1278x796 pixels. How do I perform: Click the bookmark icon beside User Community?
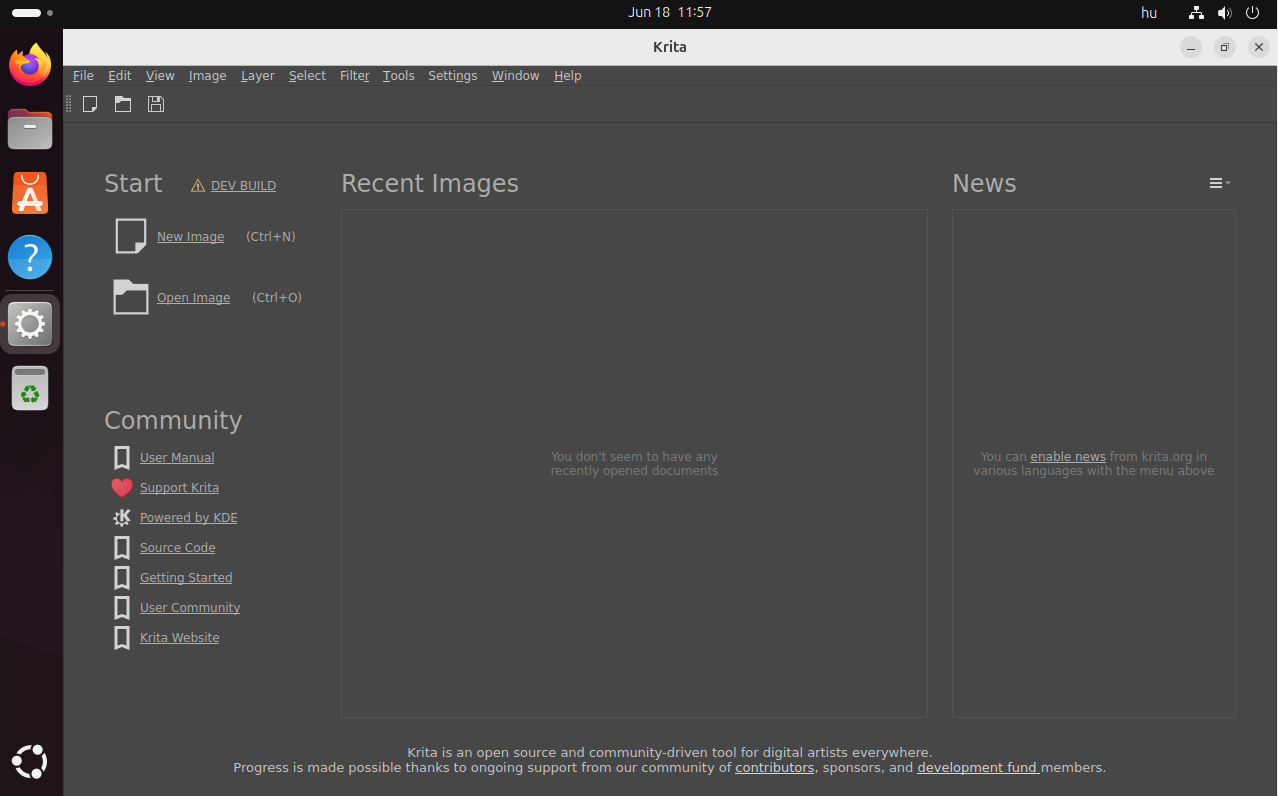pos(122,608)
